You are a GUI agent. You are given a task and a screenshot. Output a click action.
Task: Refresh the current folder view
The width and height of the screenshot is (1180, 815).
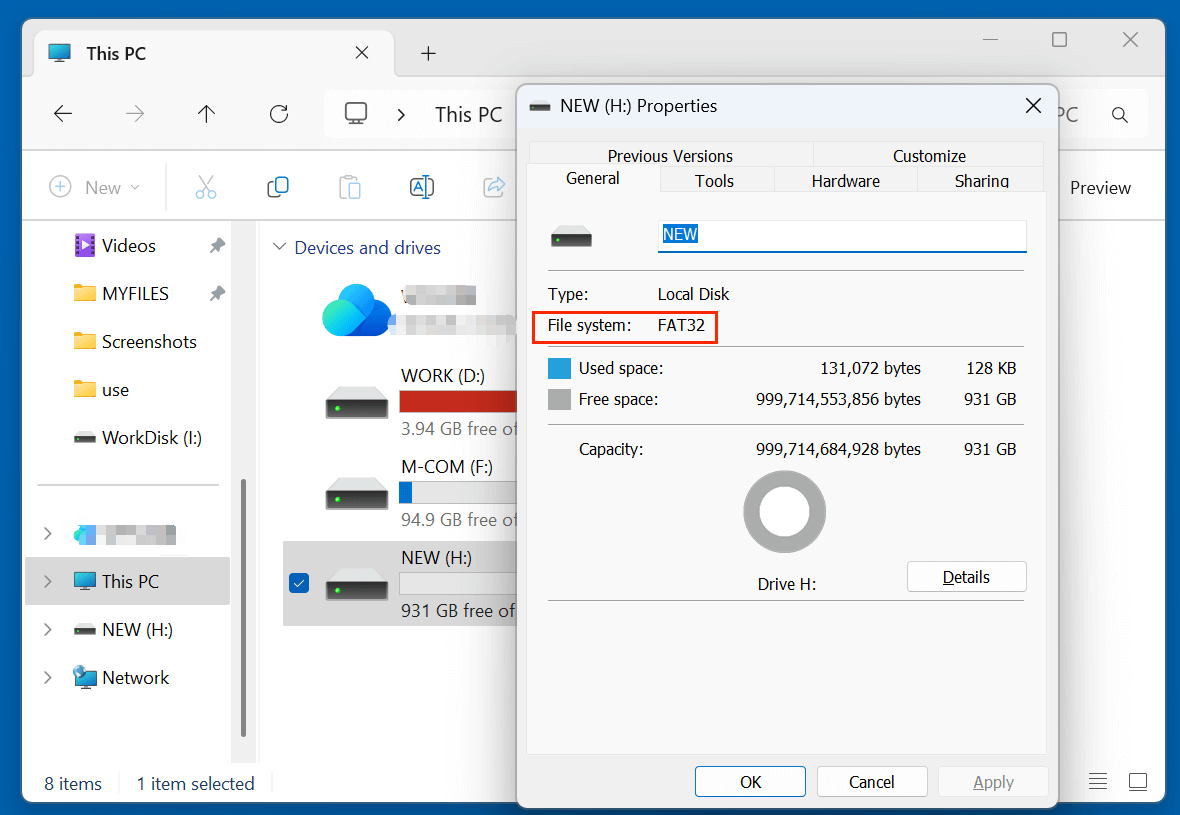click(x=278, y=114)
